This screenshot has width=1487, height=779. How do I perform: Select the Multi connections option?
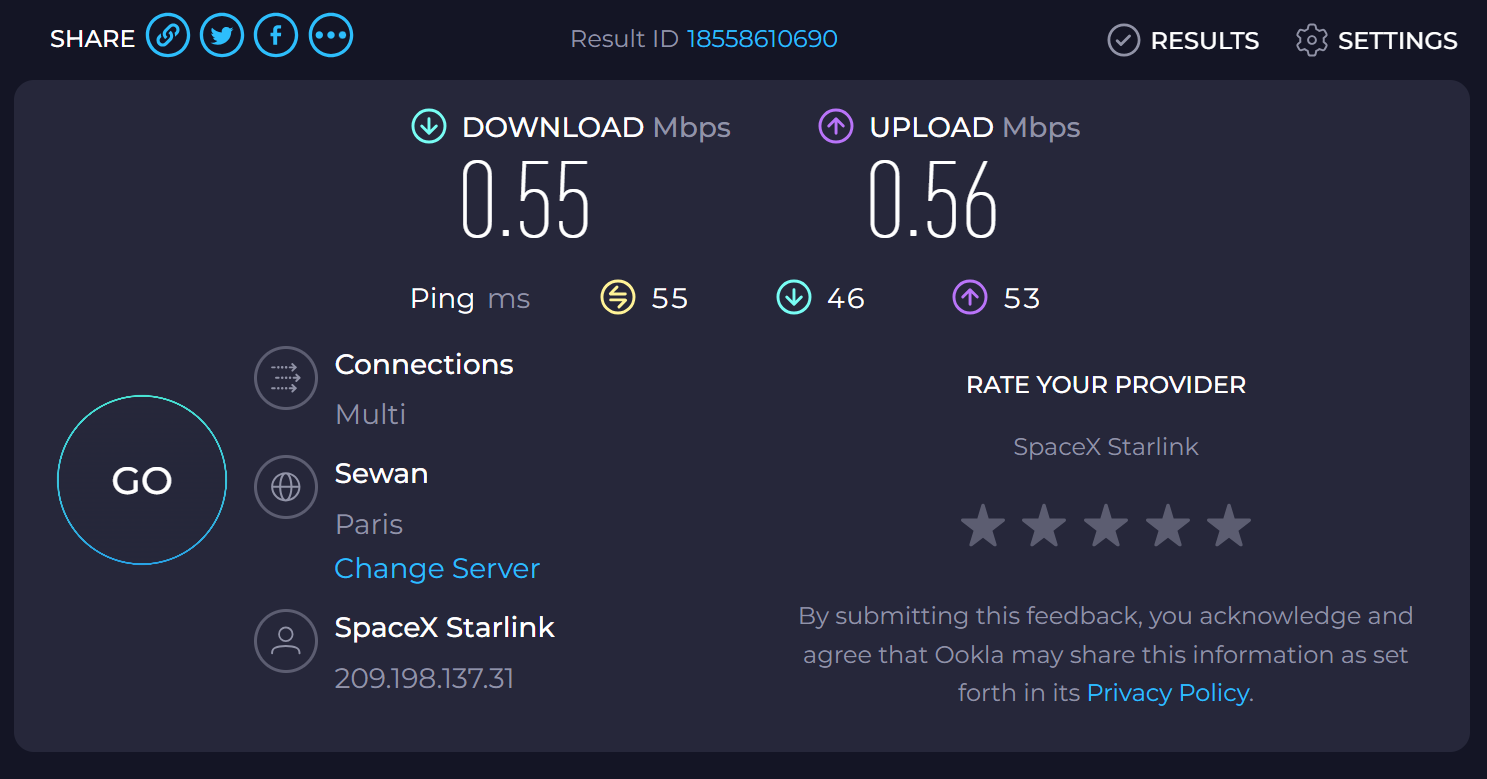point(371,414)
